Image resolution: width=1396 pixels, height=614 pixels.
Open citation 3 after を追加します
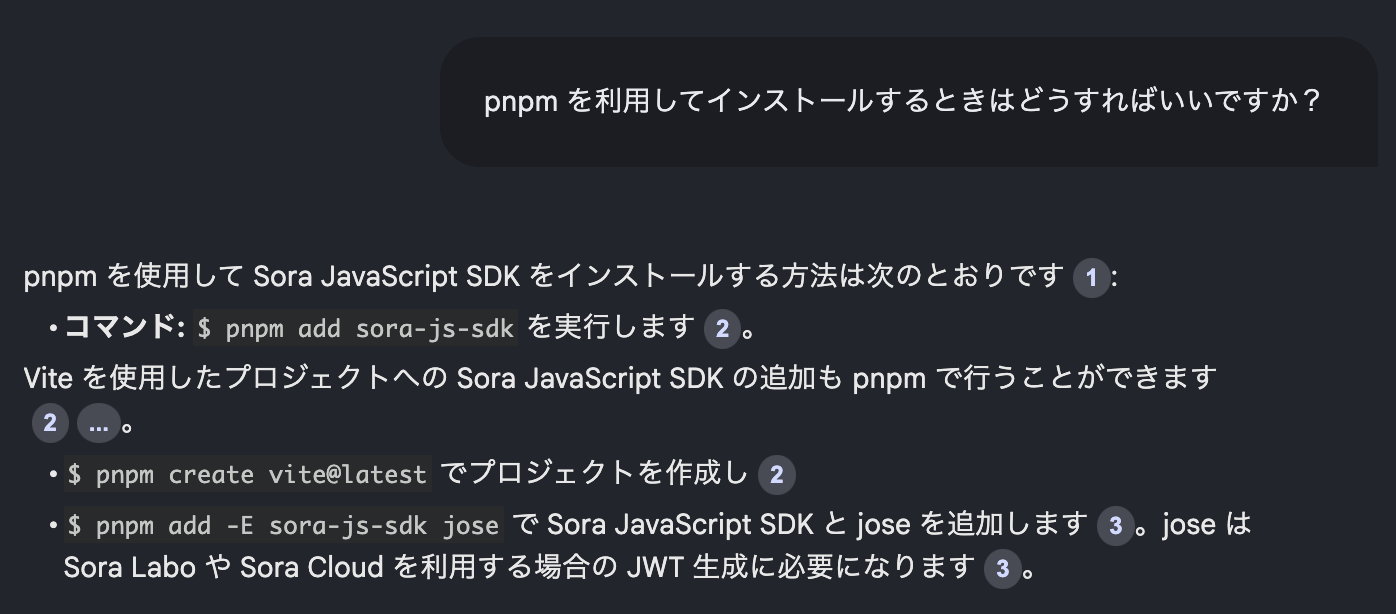[1115, 526]
